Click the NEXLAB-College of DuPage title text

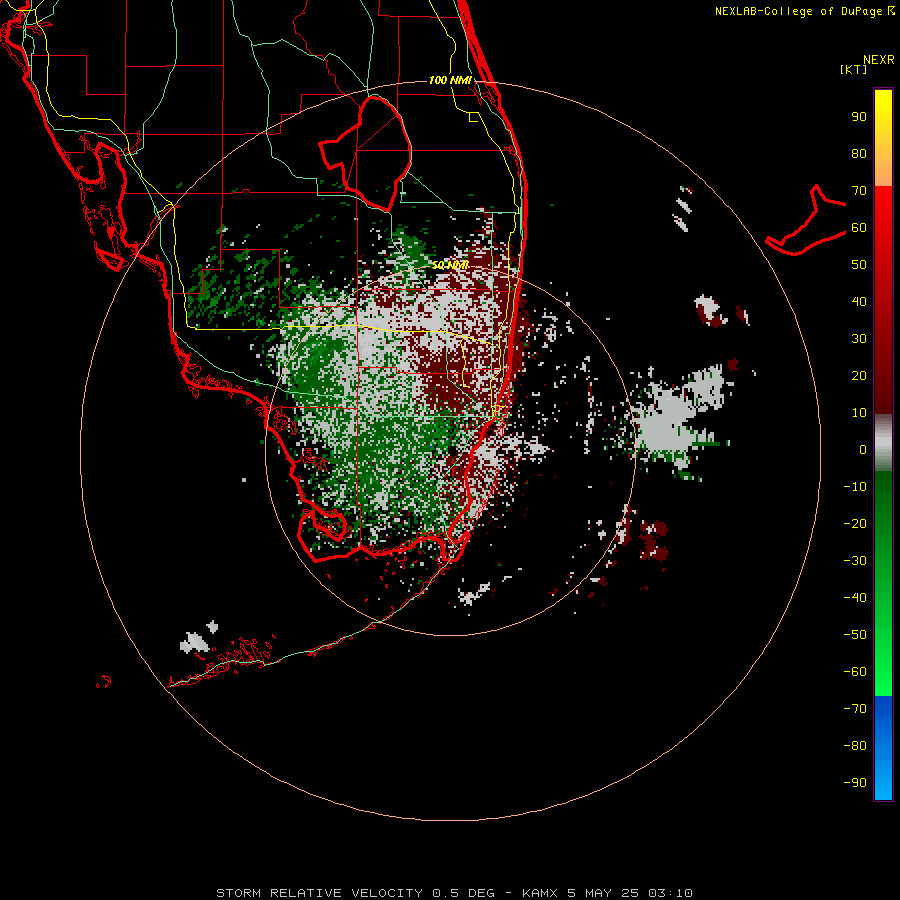[x=804, y=11]
